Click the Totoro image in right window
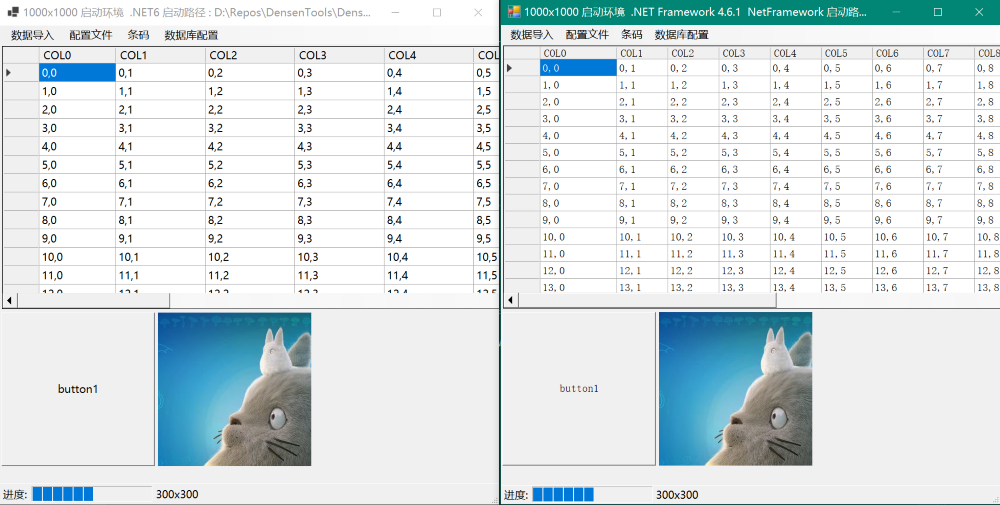Viewport: 1000px width, 505px height. pyautogui.click(x=735, y=388)
